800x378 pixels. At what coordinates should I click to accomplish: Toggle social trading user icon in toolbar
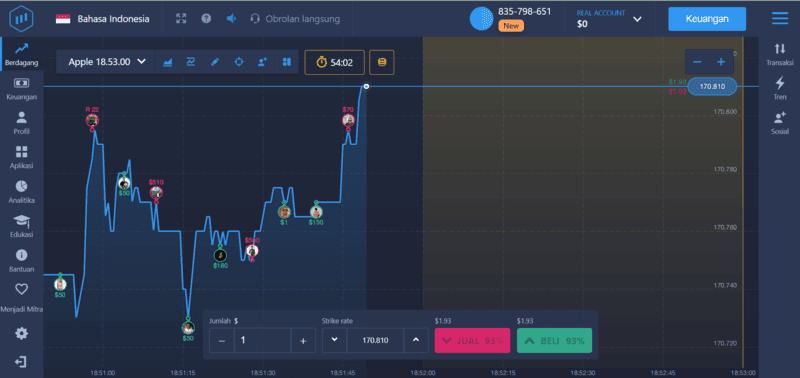click(263, 62)
